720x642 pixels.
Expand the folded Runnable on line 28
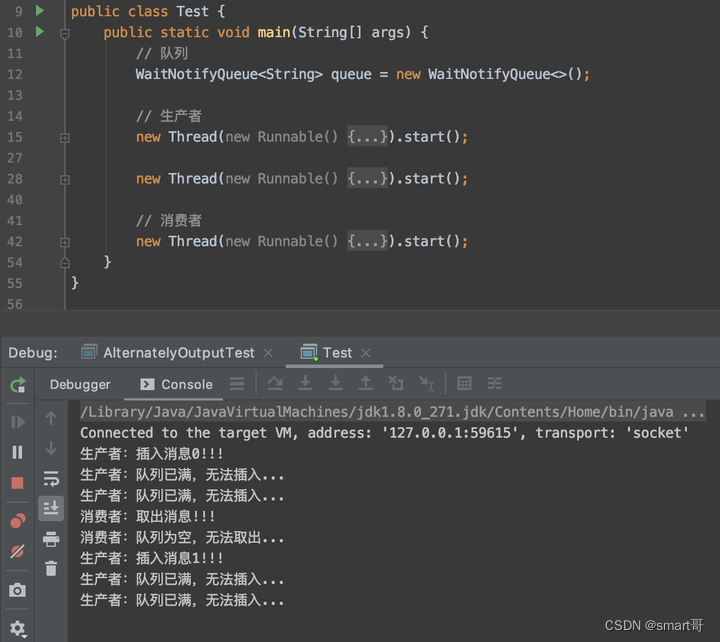[65, 180]
